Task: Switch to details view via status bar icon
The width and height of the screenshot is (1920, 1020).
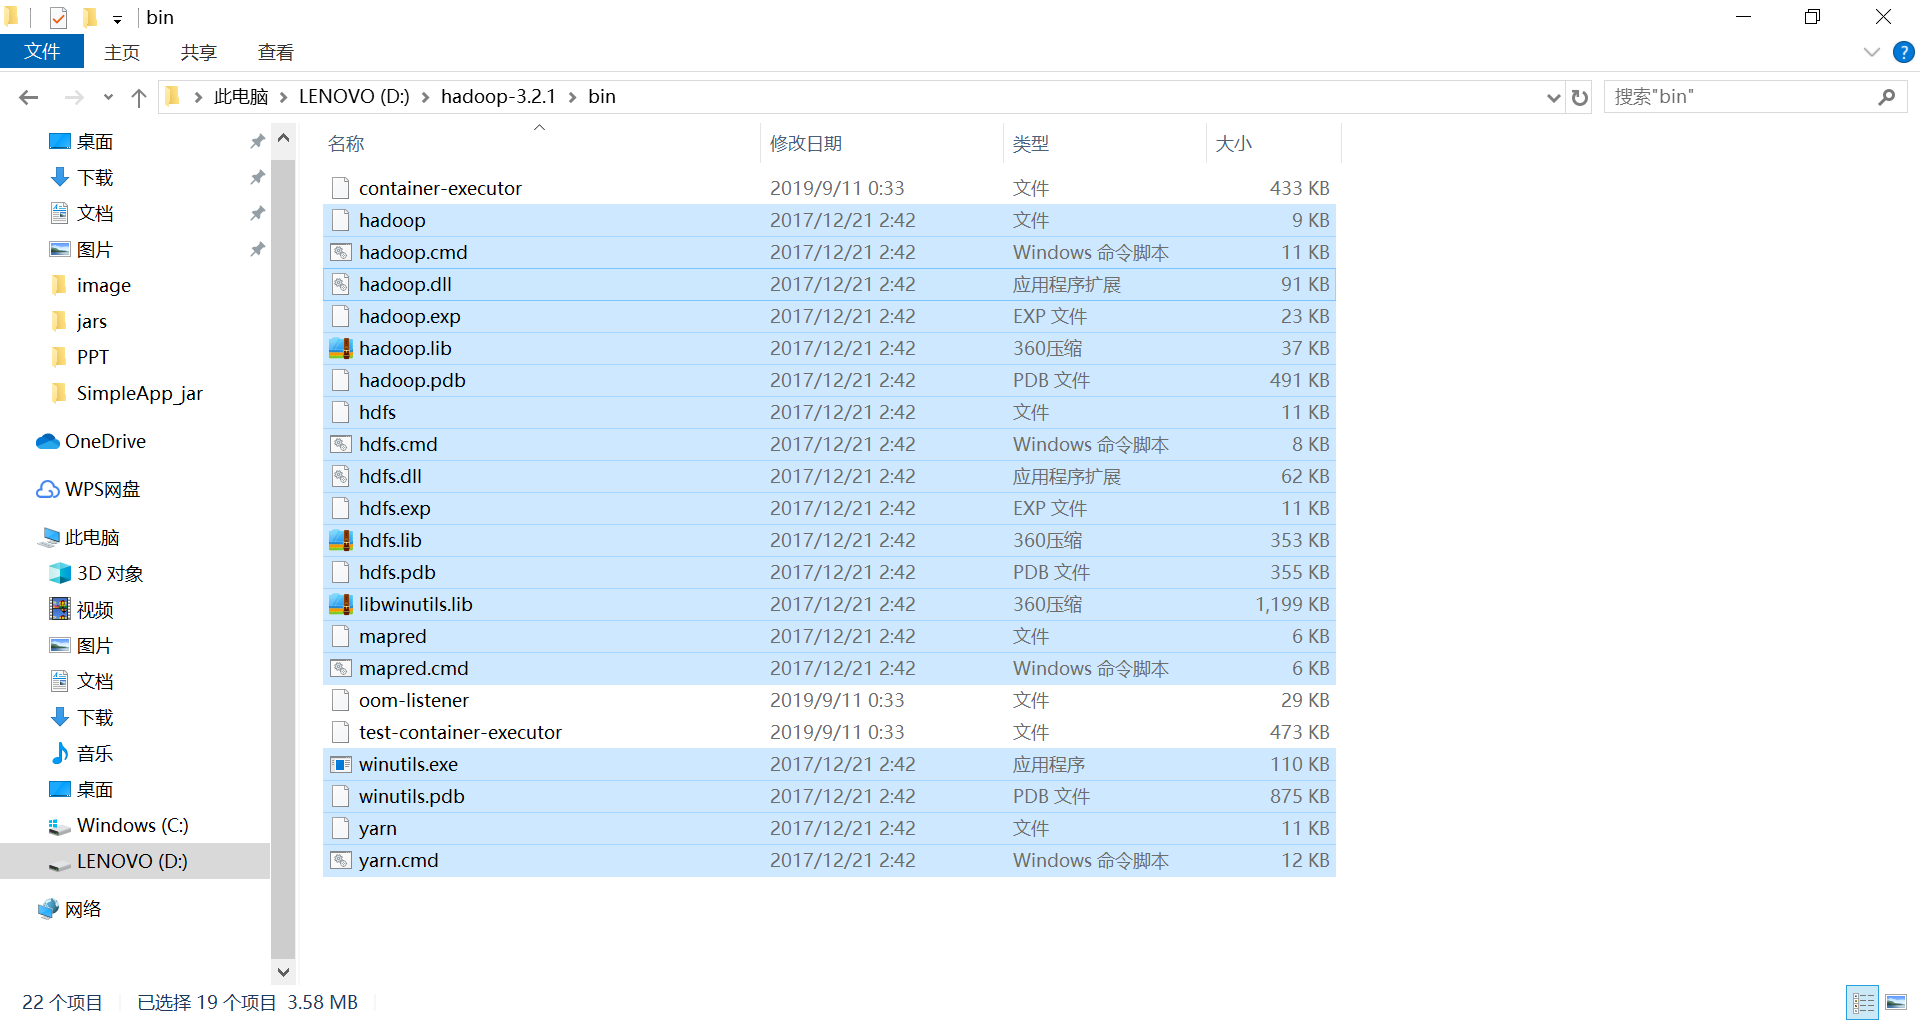Action: (1863, 1002)
